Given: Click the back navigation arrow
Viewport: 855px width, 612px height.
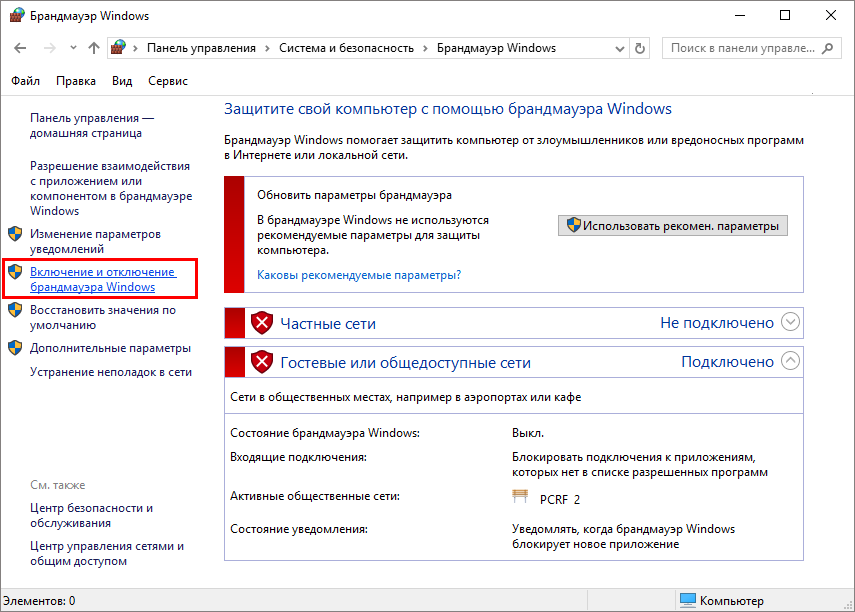Looking at the screenshot, I should pyautogui.click(x=20, y=48).
